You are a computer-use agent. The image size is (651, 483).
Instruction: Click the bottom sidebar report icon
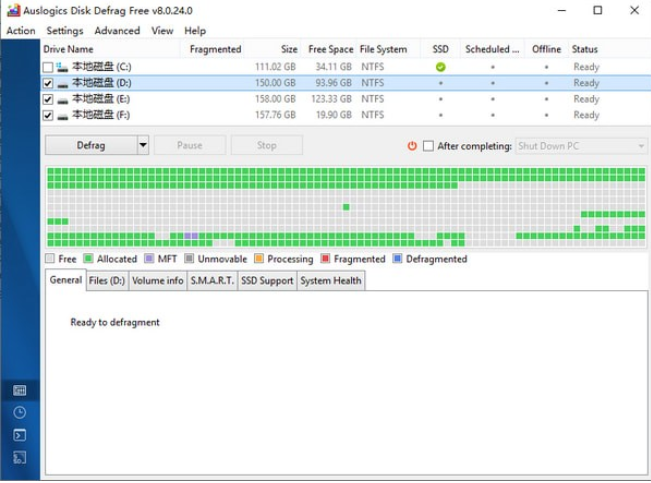click(x=20, y=457)
